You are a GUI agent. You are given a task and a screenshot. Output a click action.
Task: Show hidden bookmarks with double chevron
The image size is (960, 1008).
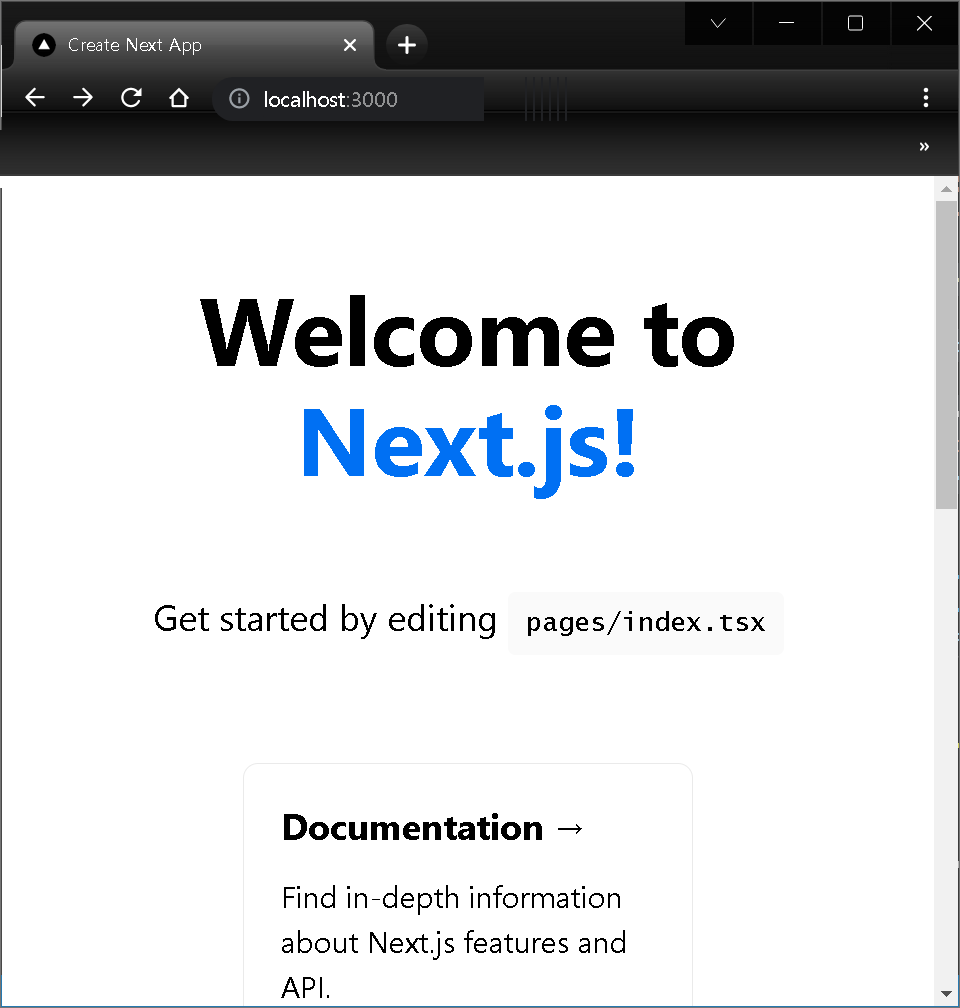point(924,147)
